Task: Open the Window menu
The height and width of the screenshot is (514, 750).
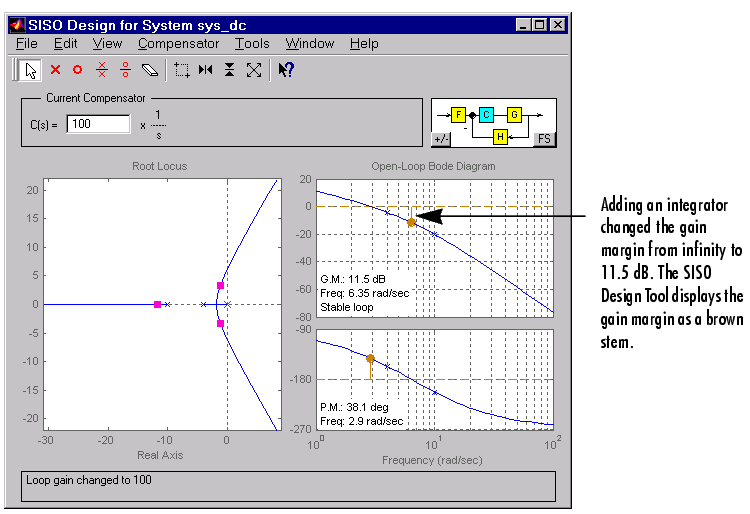Action: [x=309, y=44]
